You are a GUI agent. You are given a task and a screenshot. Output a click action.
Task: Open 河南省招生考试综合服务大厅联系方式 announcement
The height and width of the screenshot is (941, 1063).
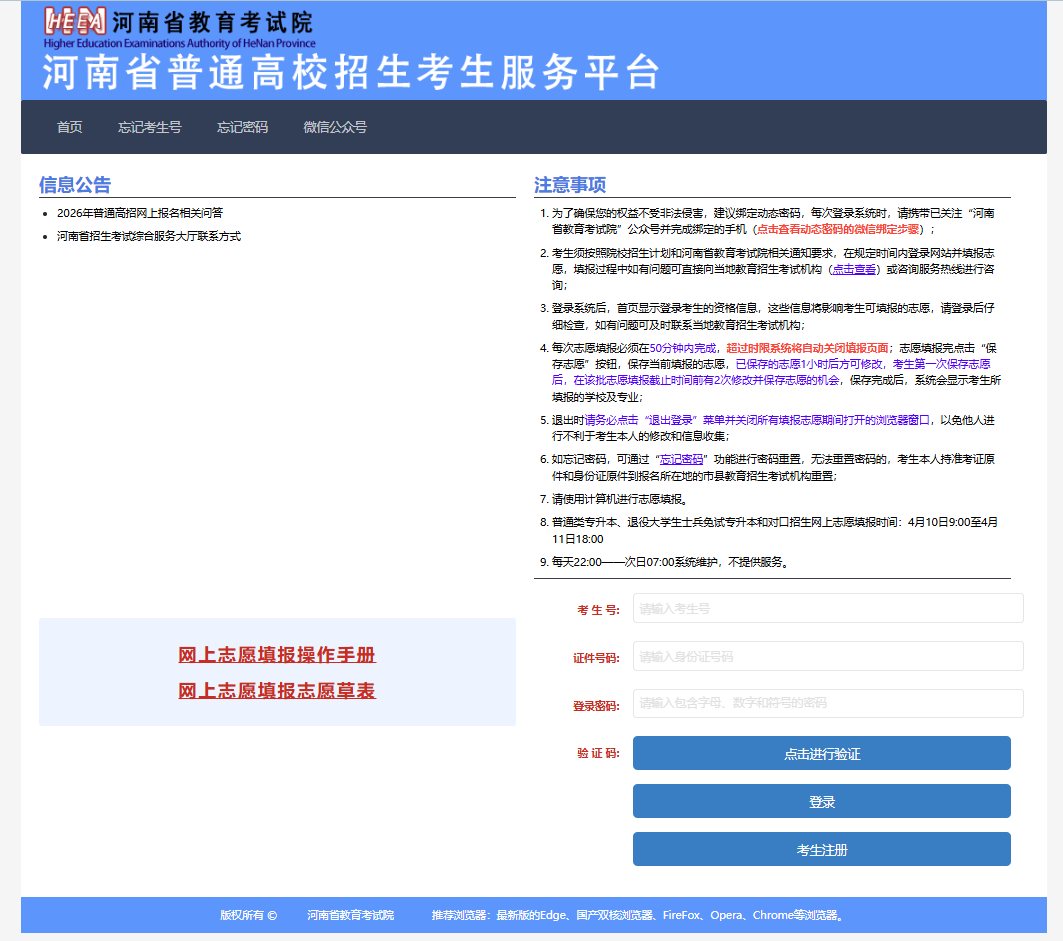[149, 236]
